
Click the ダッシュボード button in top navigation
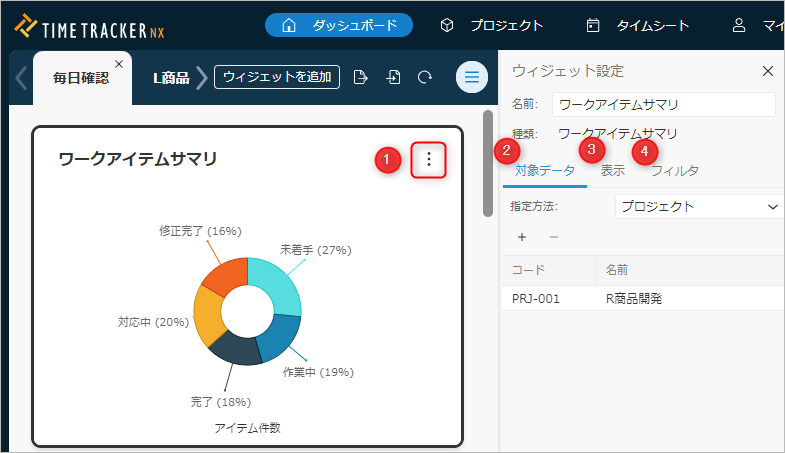pos(339,25)
